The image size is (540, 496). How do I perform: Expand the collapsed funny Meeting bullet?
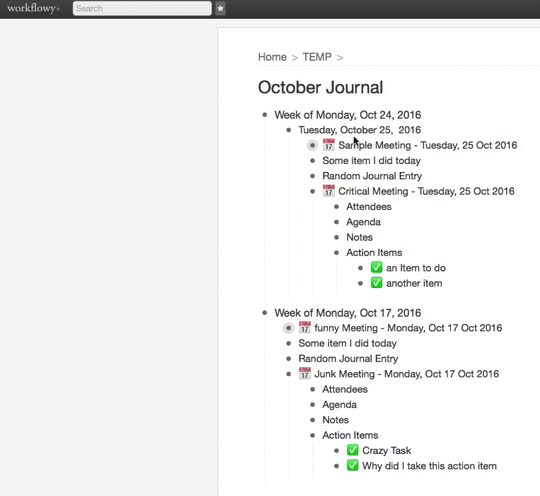click(x=288, y=328)
